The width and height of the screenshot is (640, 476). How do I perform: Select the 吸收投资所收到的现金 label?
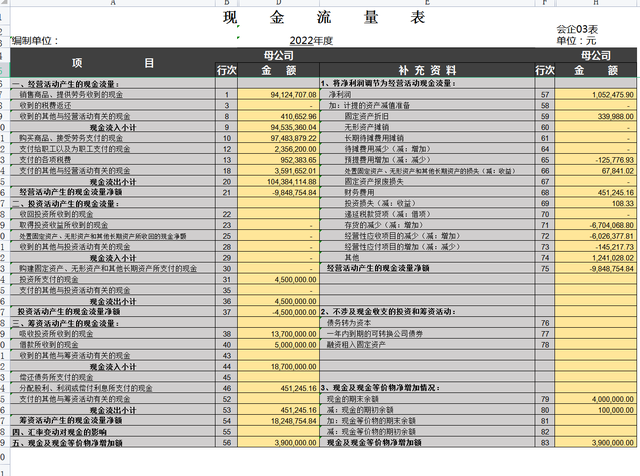click(x=56, y=334)
